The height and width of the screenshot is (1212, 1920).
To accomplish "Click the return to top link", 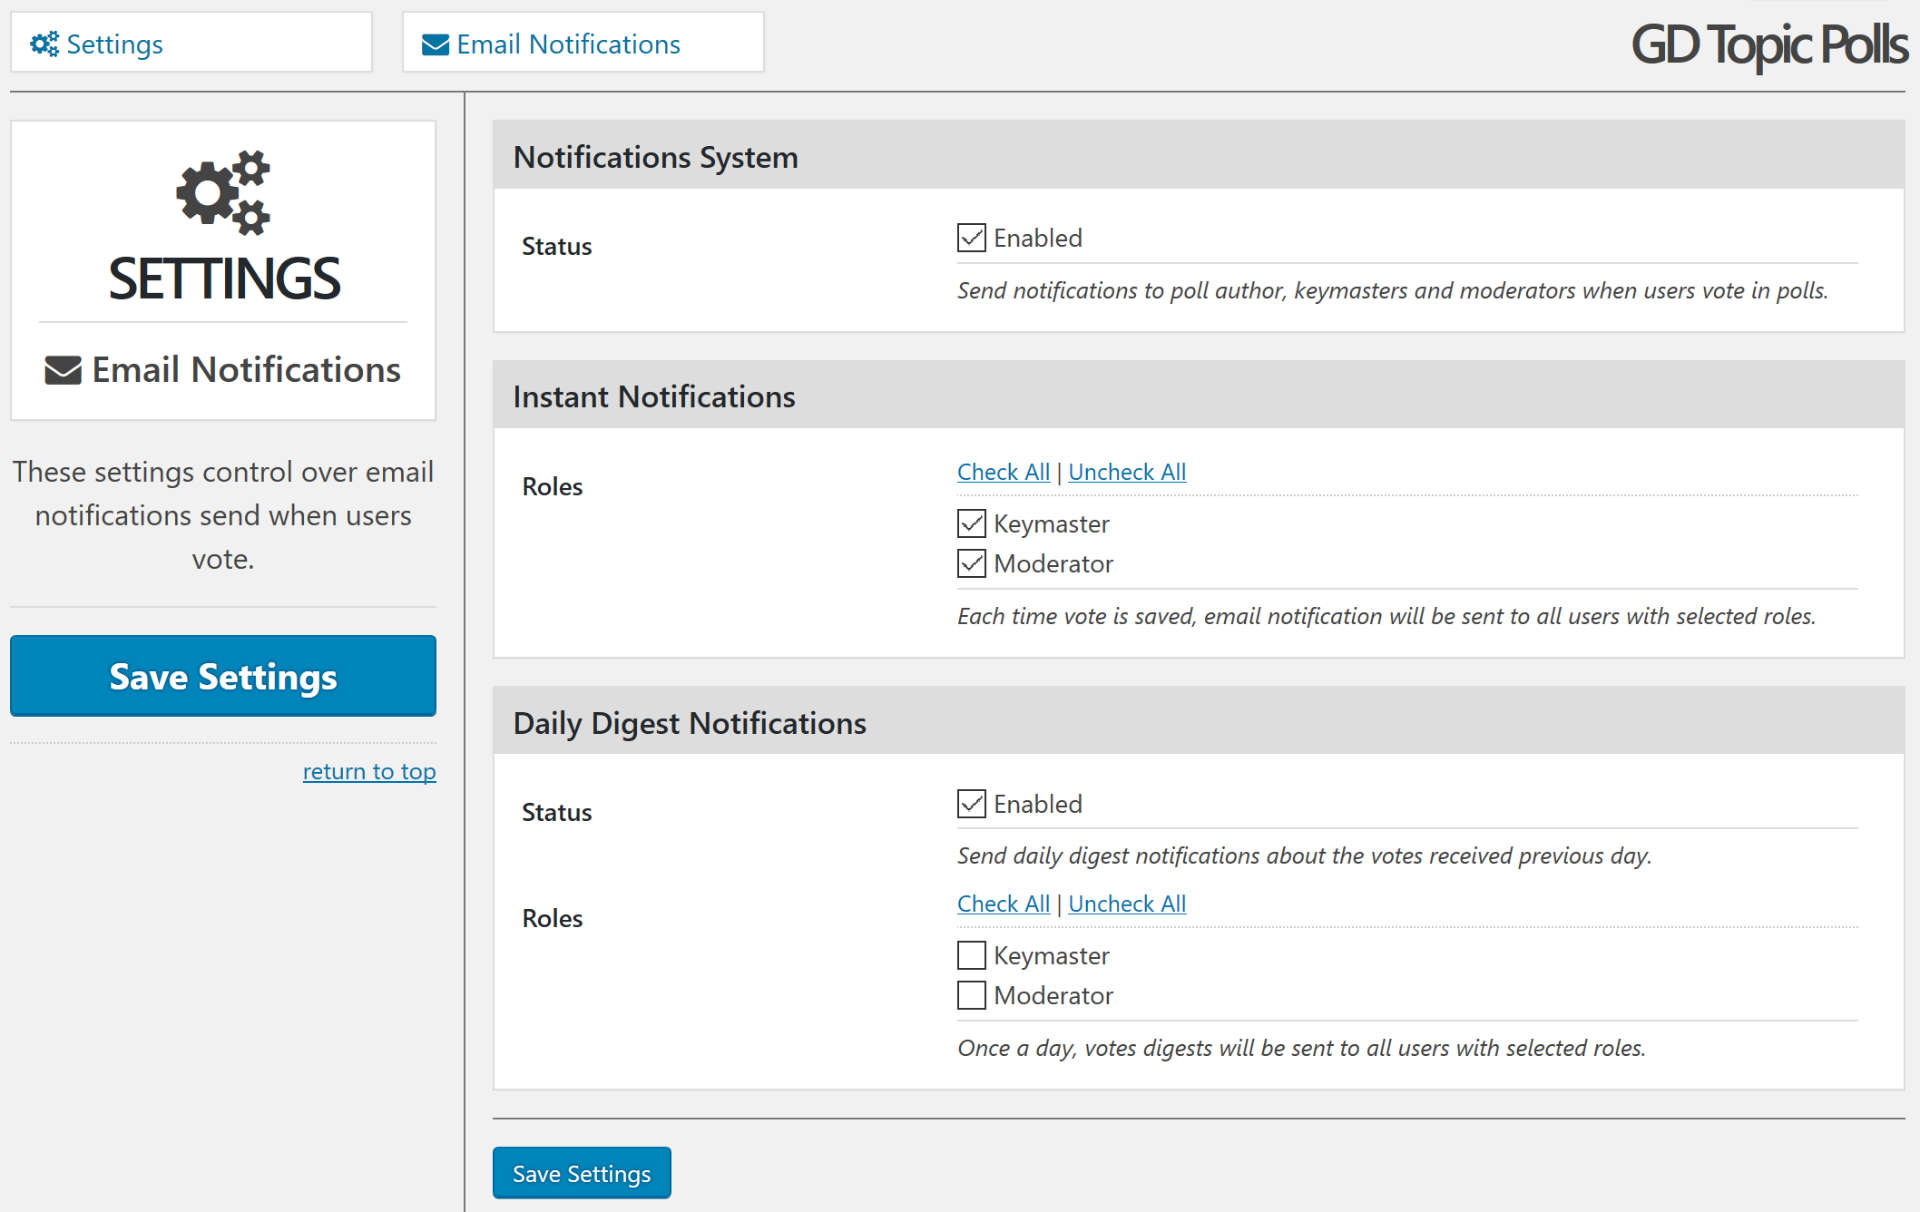I will (369, 772).
